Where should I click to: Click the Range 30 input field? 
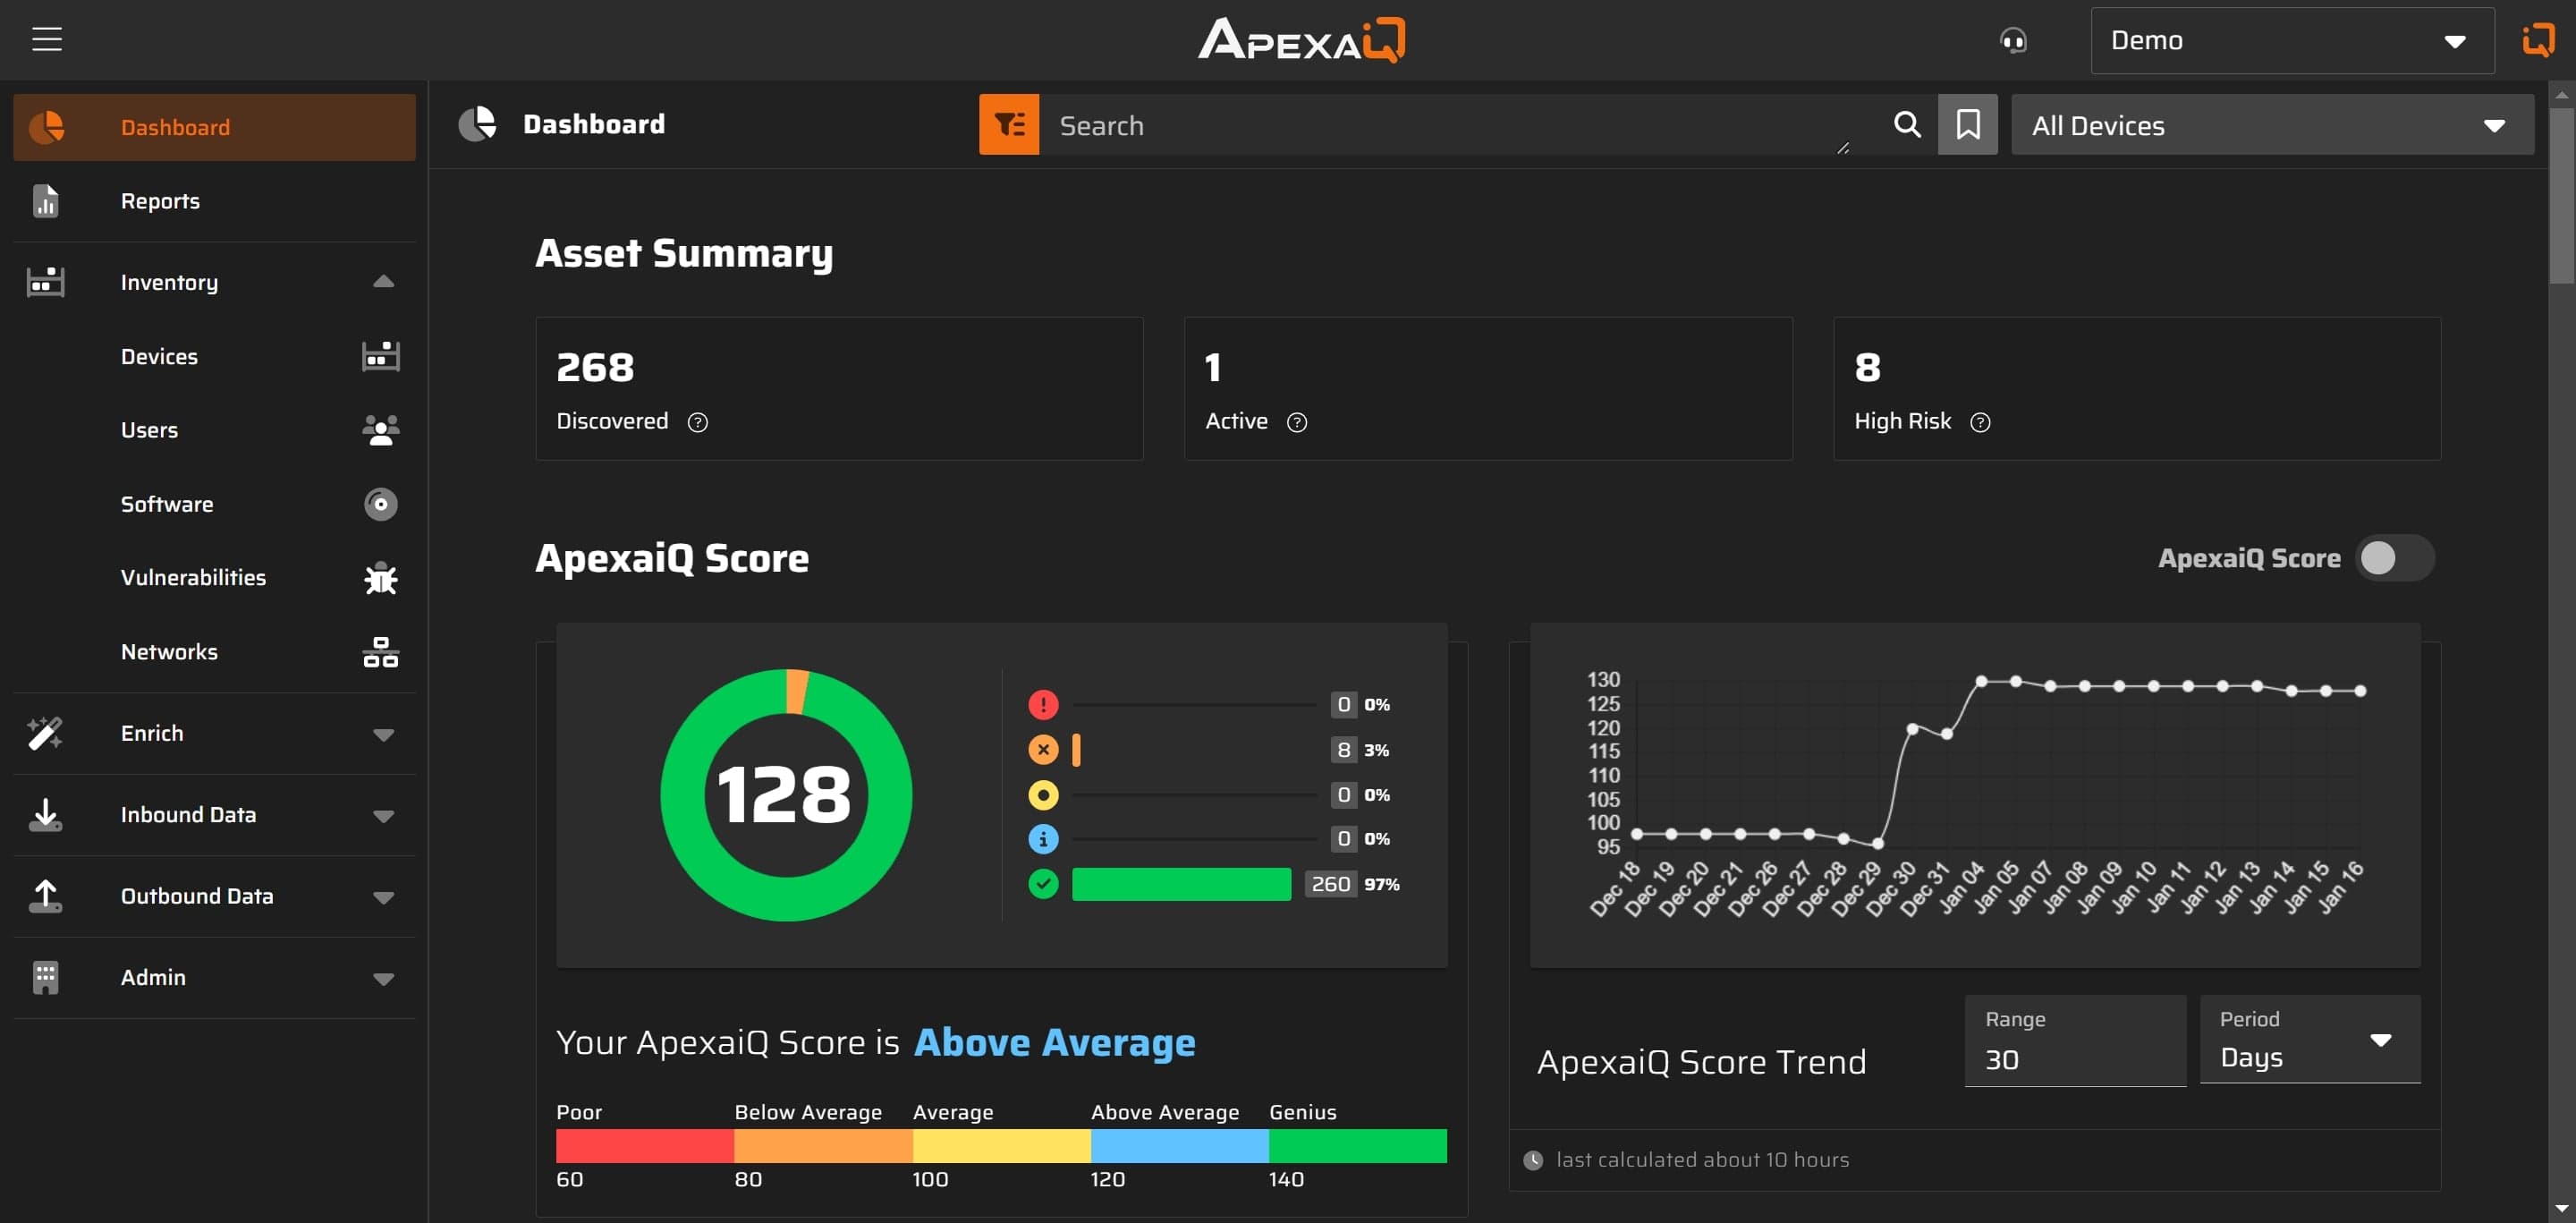pyautogui.click(x=2075, y=1040)
